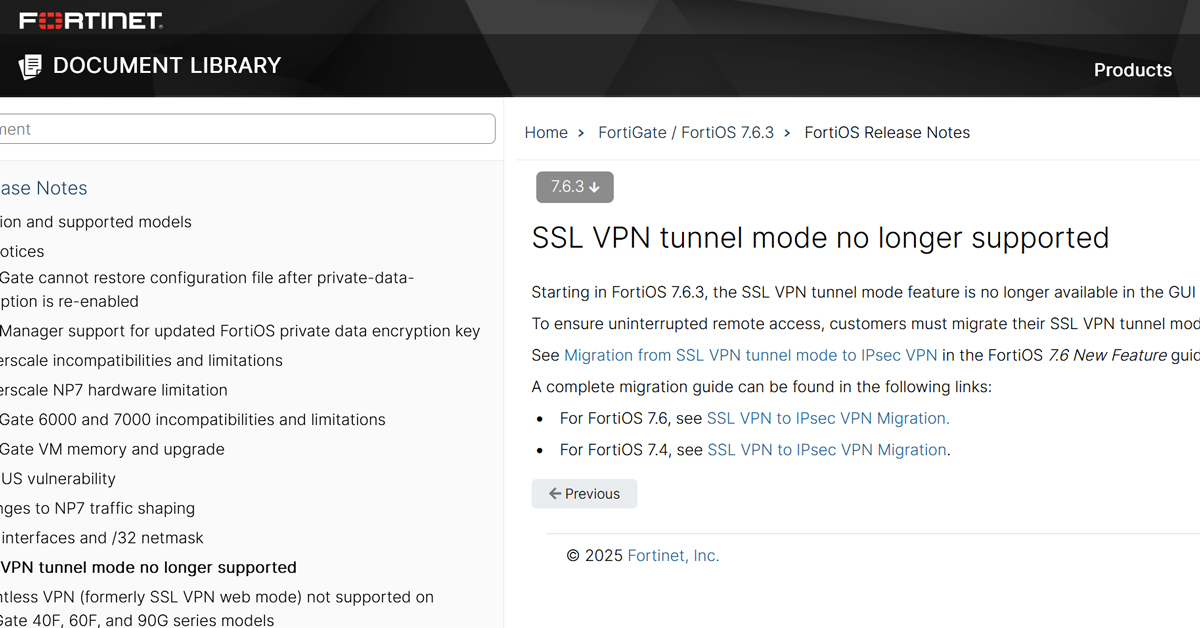Screen dimensions: 1200x628
Task: Click the Previous button
Action: click(x=584, y=494)
